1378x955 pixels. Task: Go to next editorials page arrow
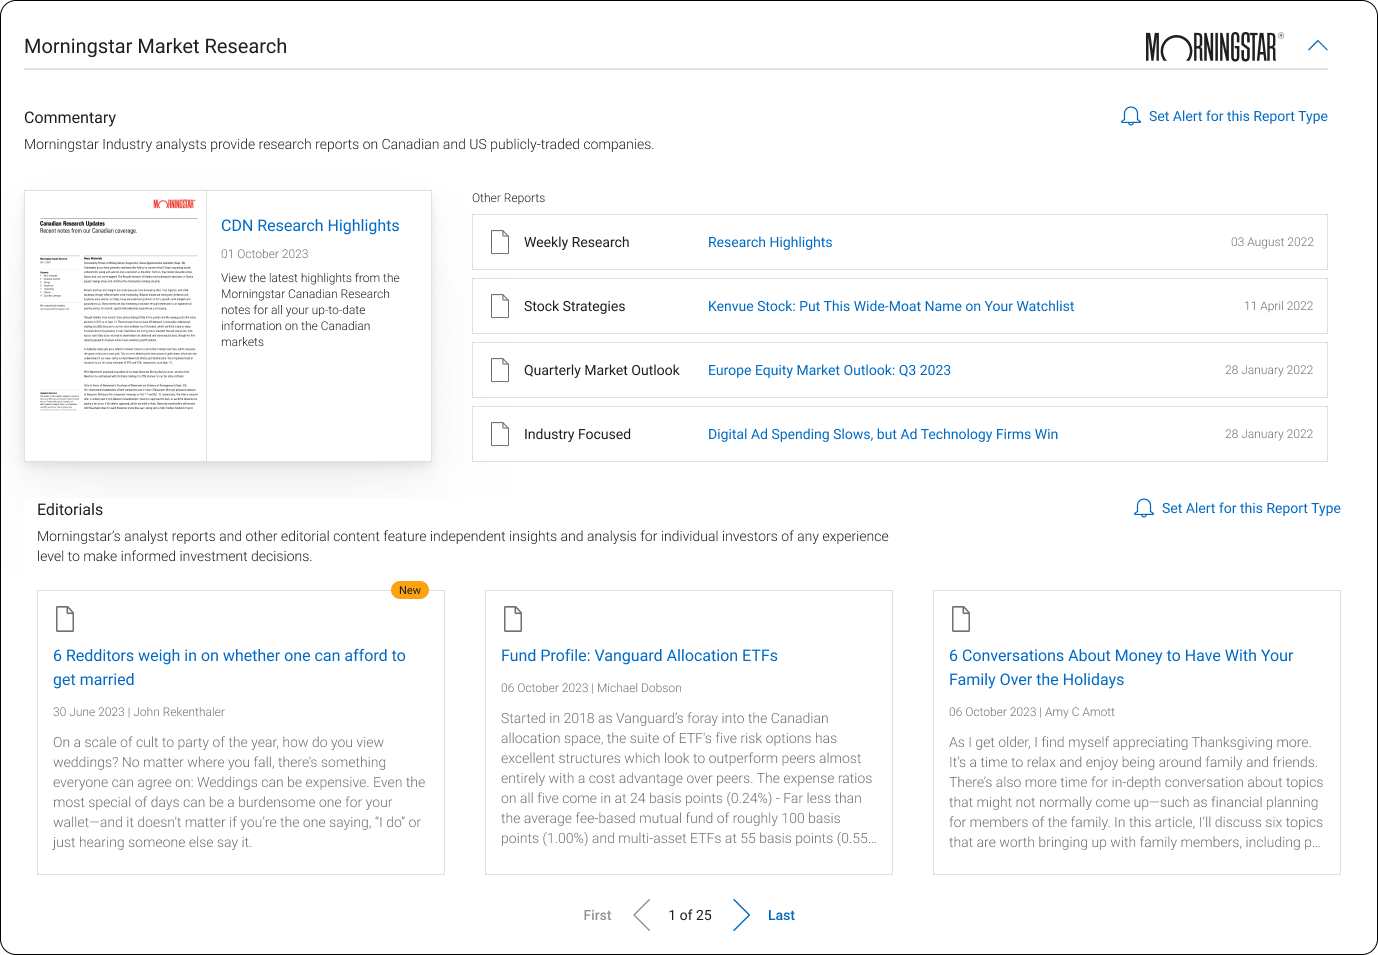click(x=741, y=915)
